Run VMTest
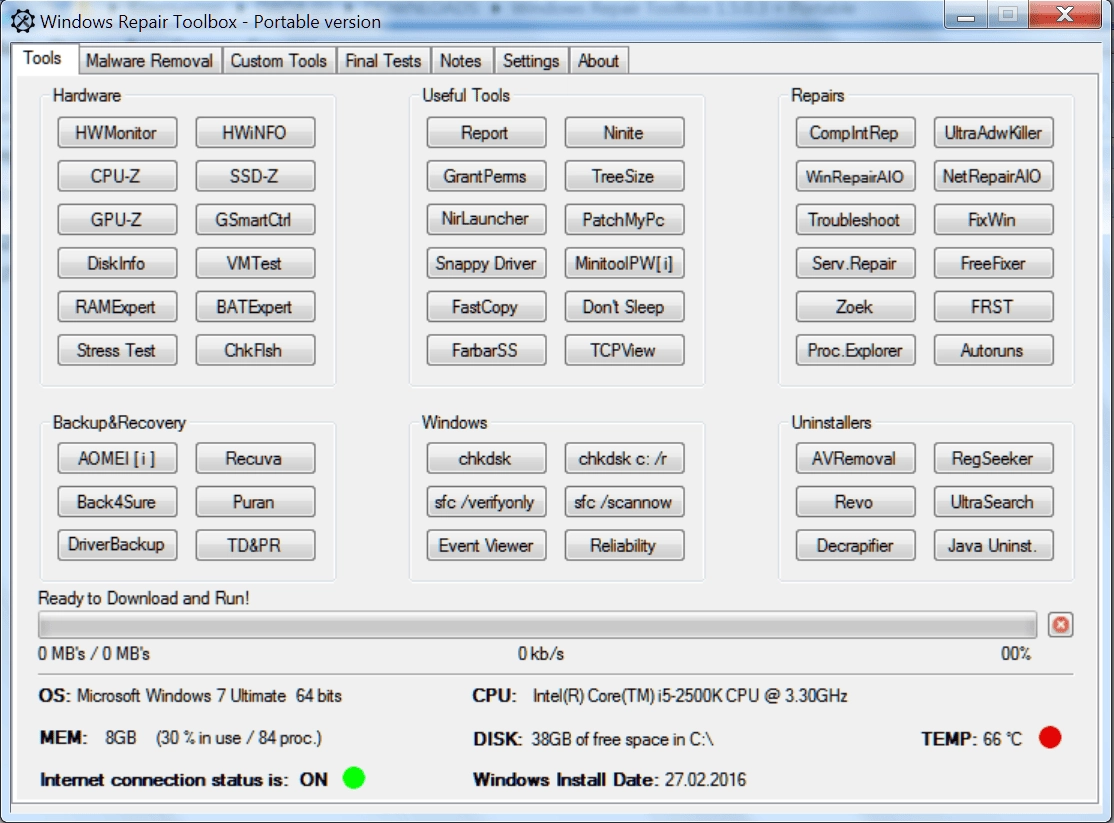Viewport: 1114px width, 823px height. tap(255, 263)
